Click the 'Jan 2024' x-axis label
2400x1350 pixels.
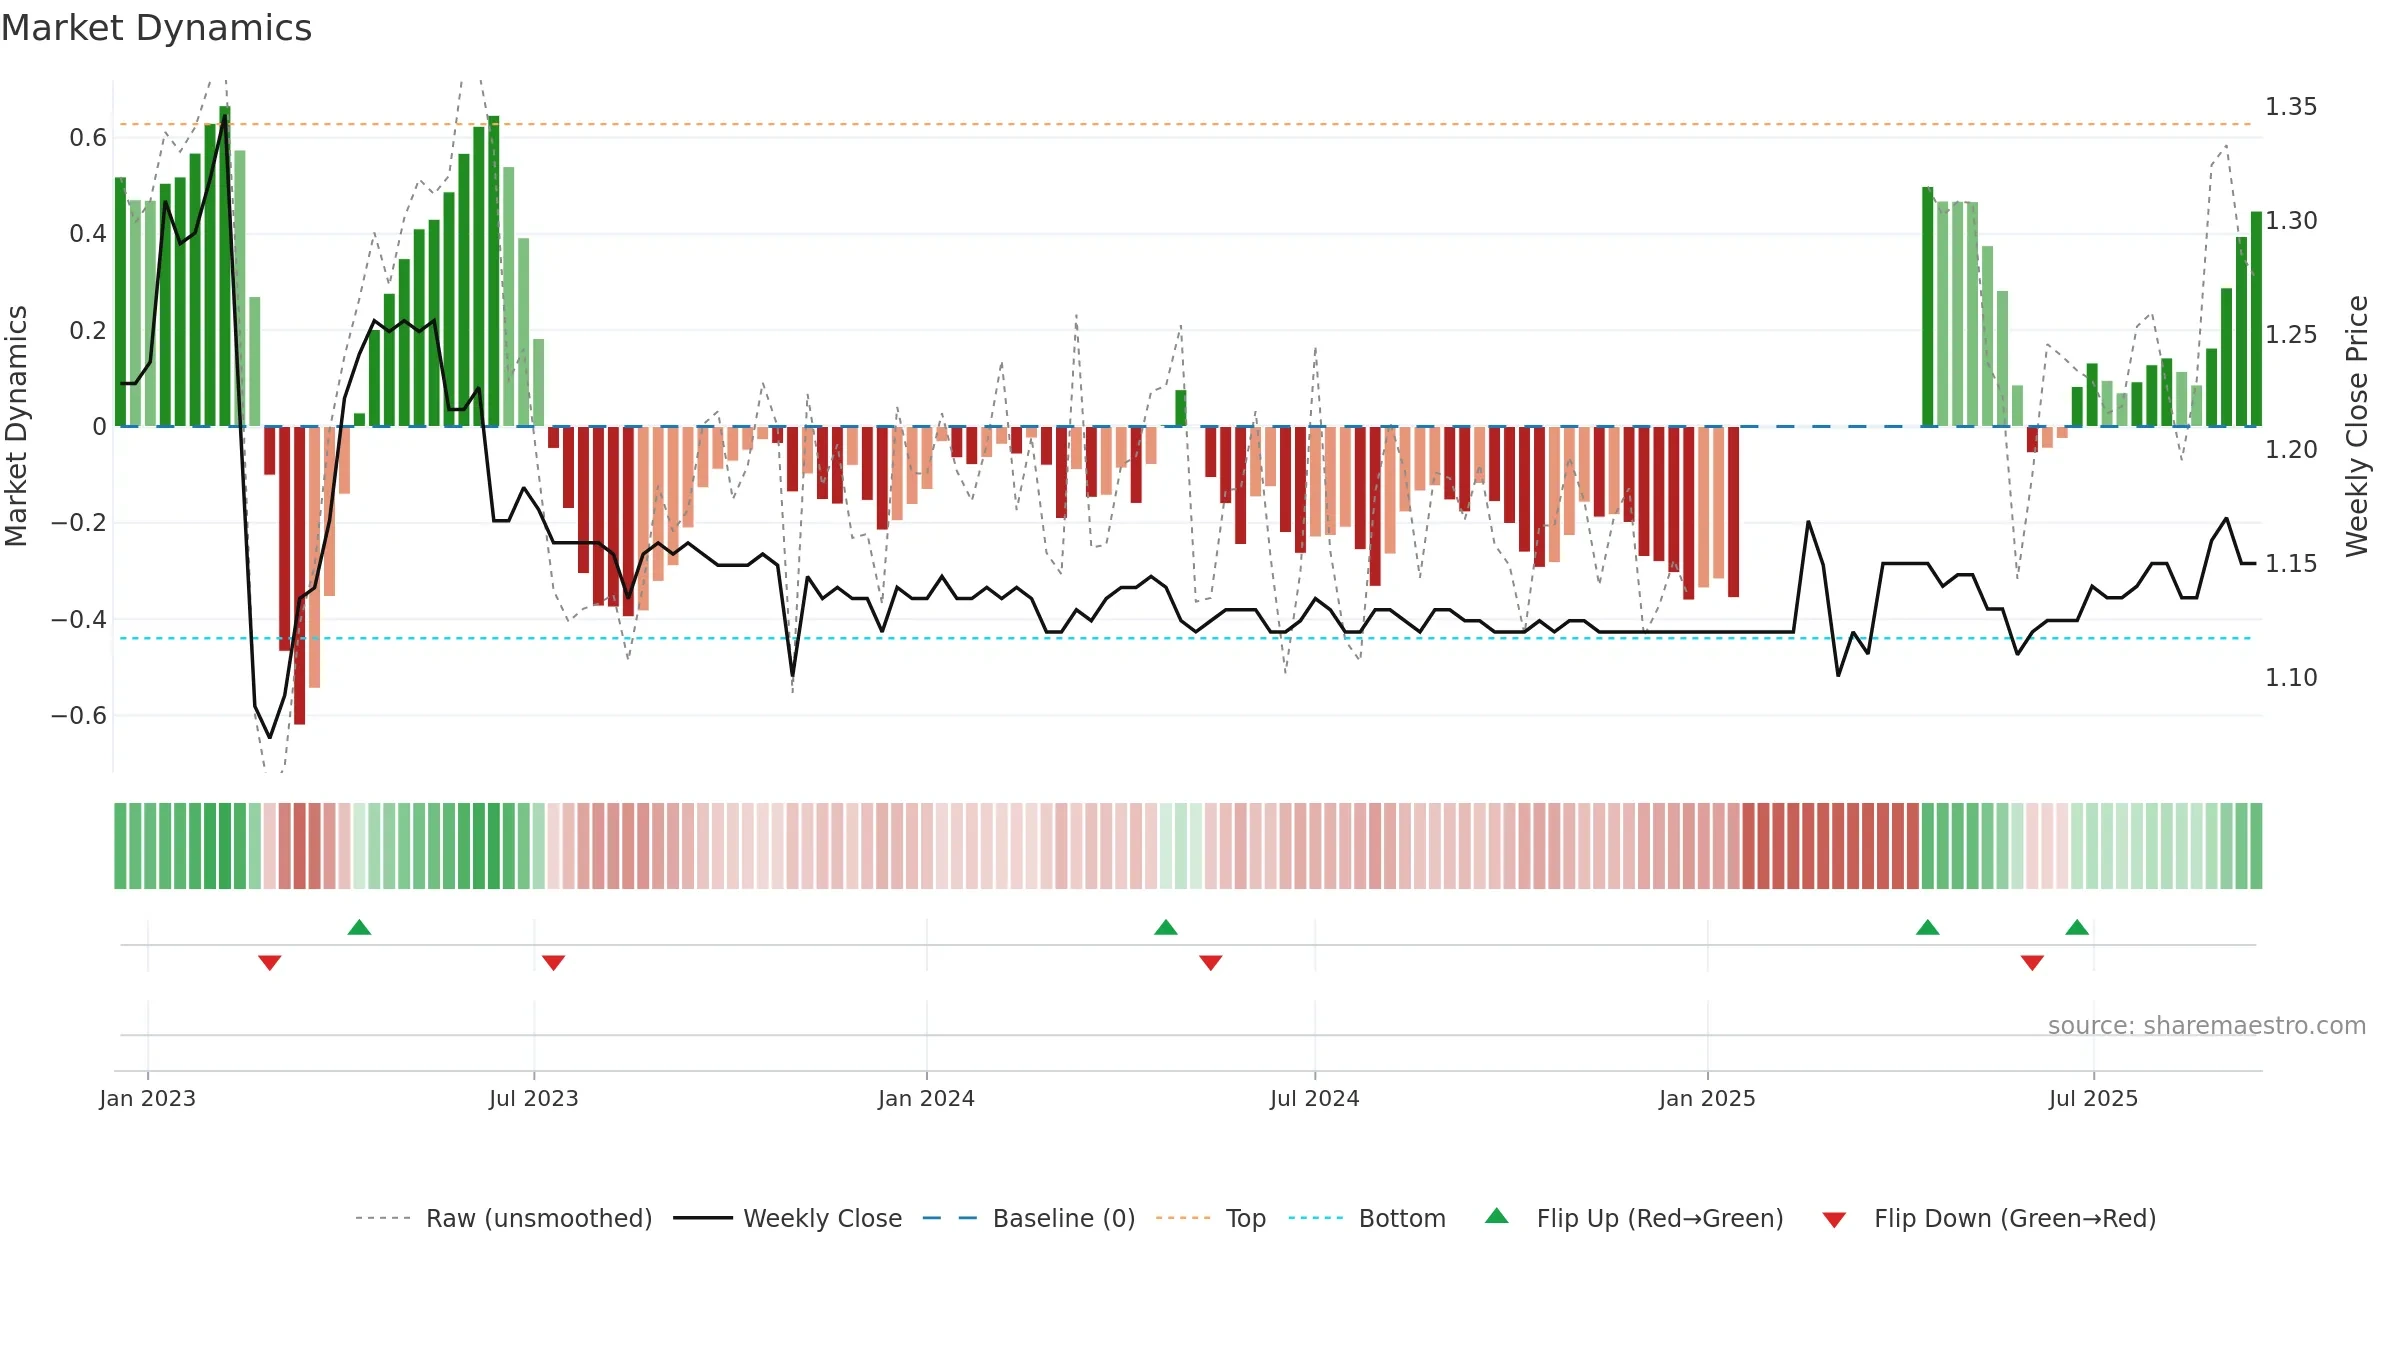(927, 1099)
